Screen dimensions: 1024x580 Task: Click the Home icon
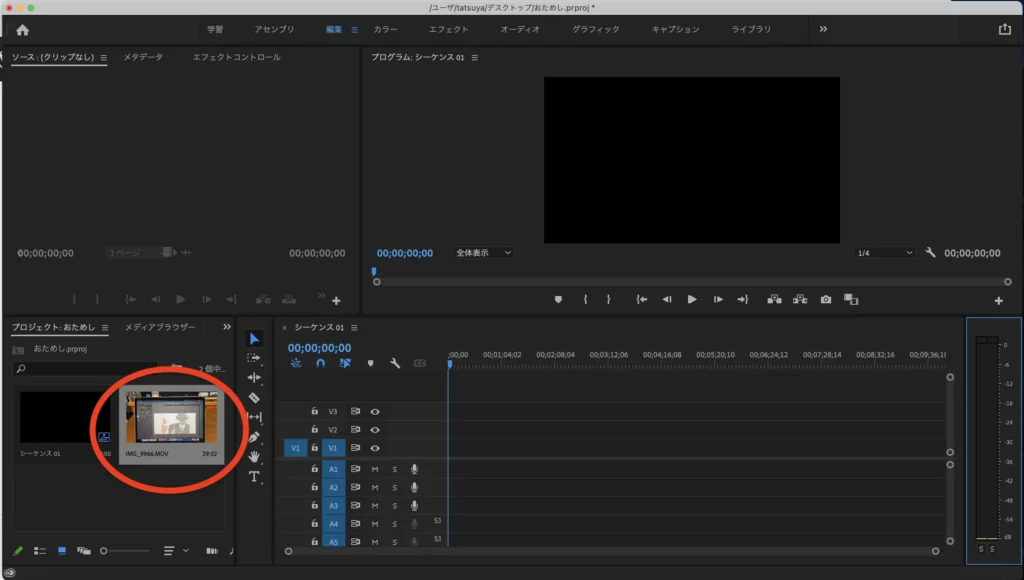pos(22,30)
